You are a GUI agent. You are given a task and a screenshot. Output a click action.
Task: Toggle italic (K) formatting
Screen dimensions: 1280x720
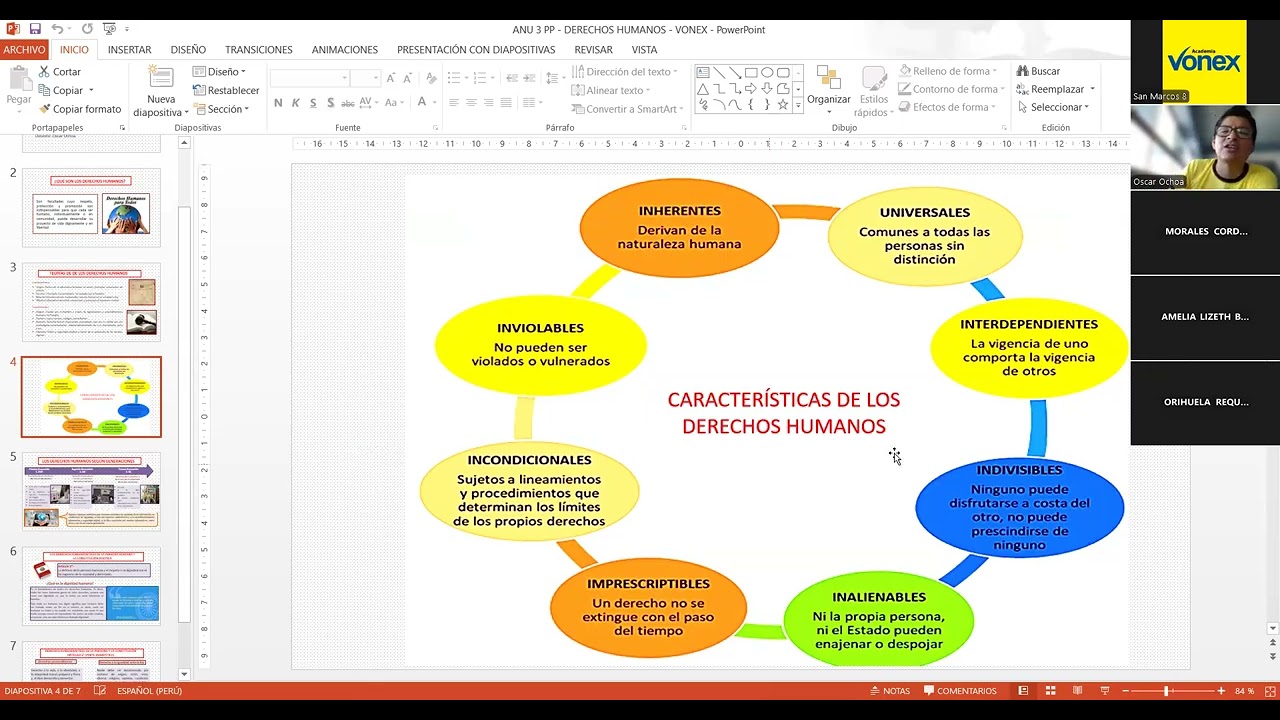295,102
